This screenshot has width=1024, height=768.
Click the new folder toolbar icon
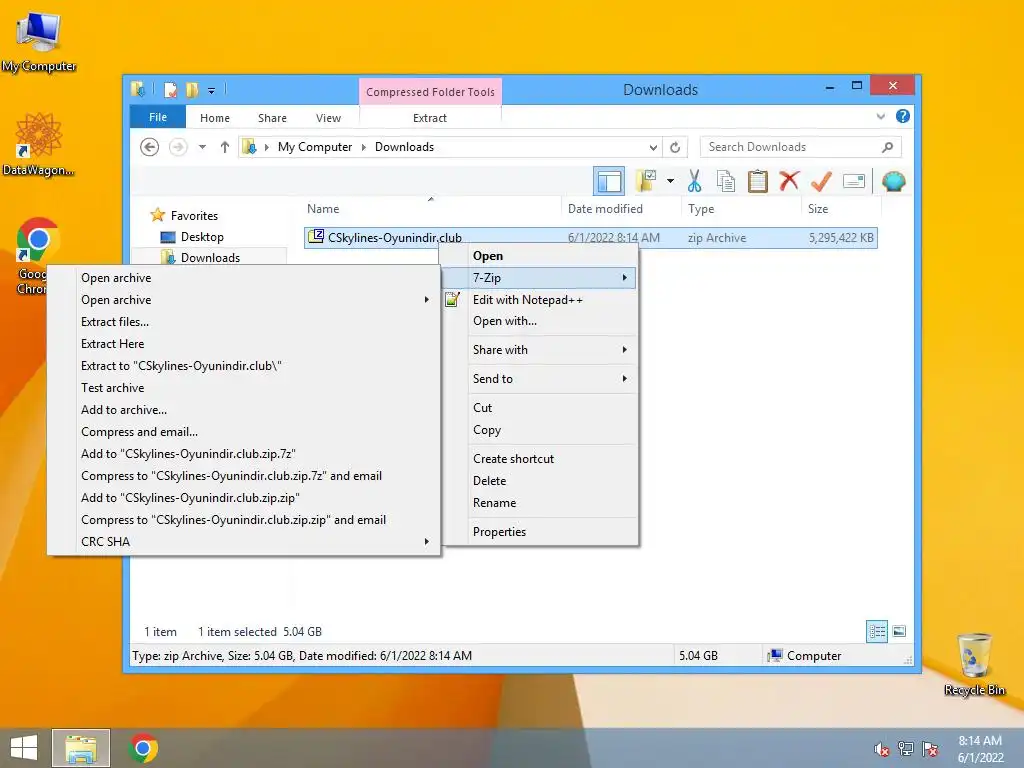tap(647, 181)
